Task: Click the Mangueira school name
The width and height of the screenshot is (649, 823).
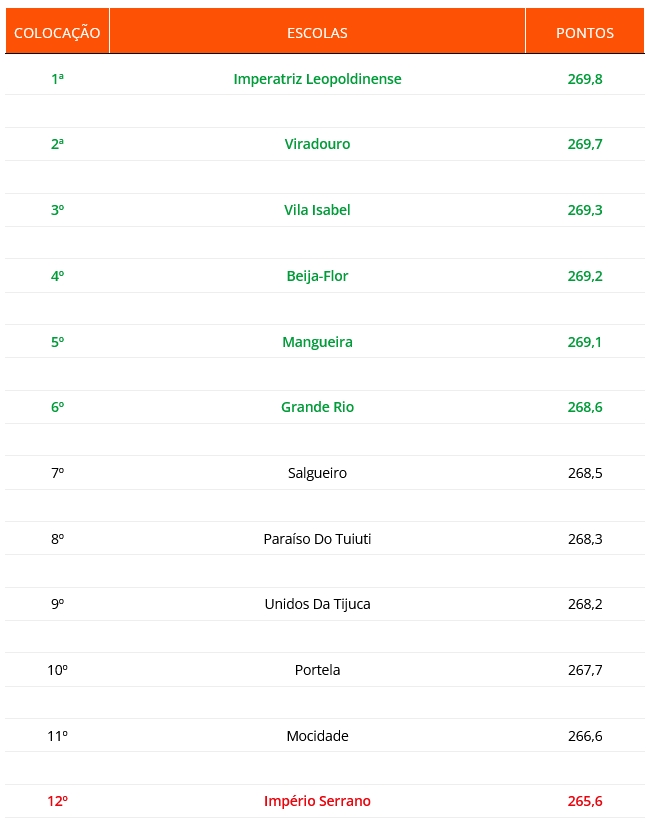Action: (x=317, y=342)
